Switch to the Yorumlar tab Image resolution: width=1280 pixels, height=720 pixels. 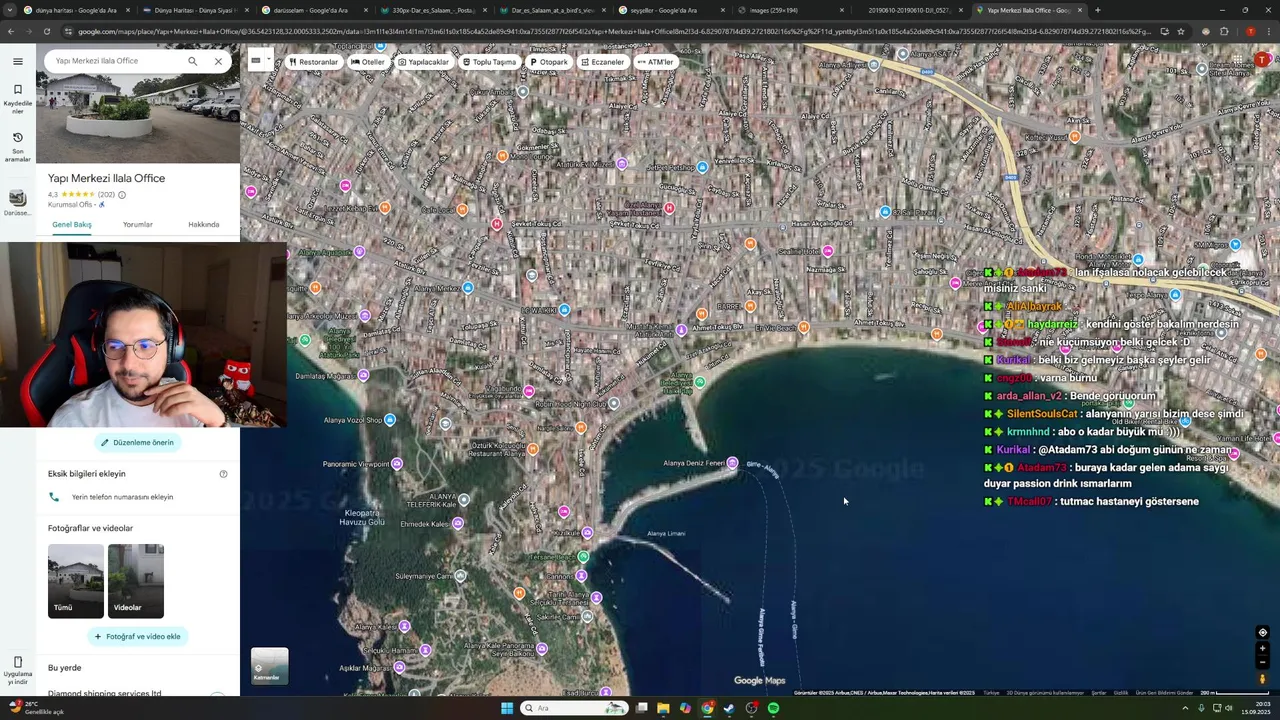click(138, 225)
